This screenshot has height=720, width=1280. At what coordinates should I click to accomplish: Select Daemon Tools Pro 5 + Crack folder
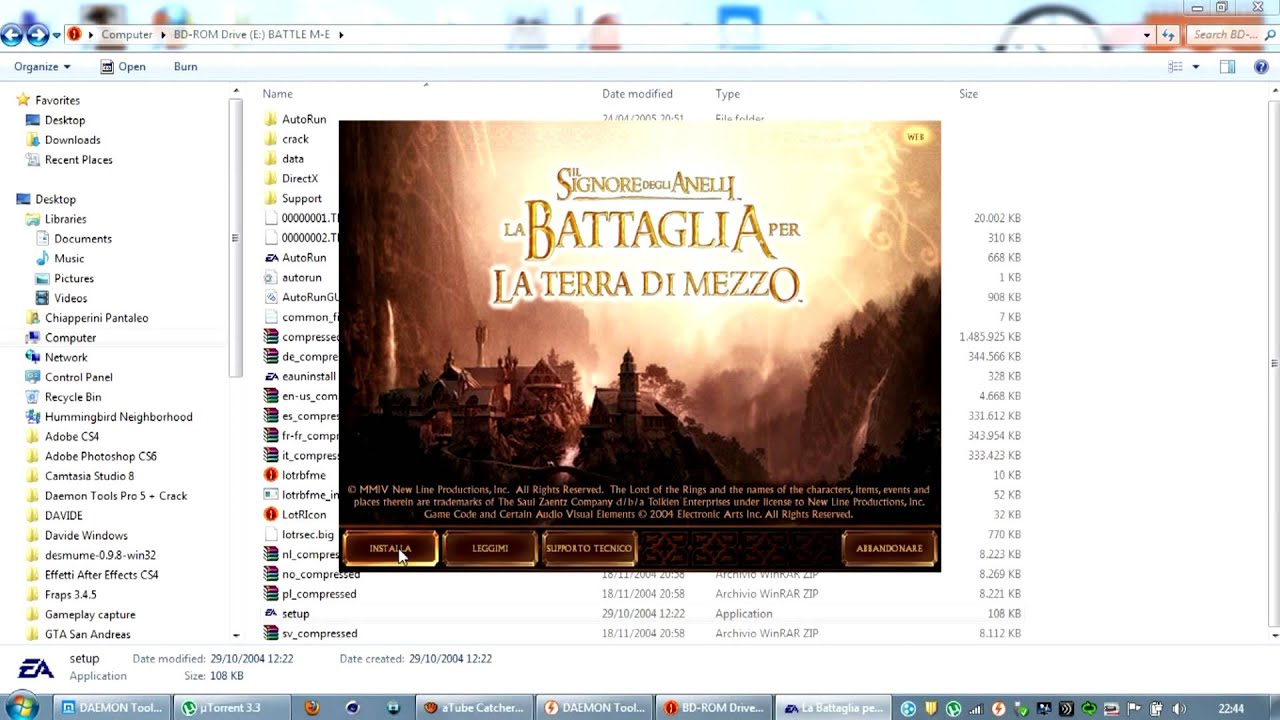115,496
